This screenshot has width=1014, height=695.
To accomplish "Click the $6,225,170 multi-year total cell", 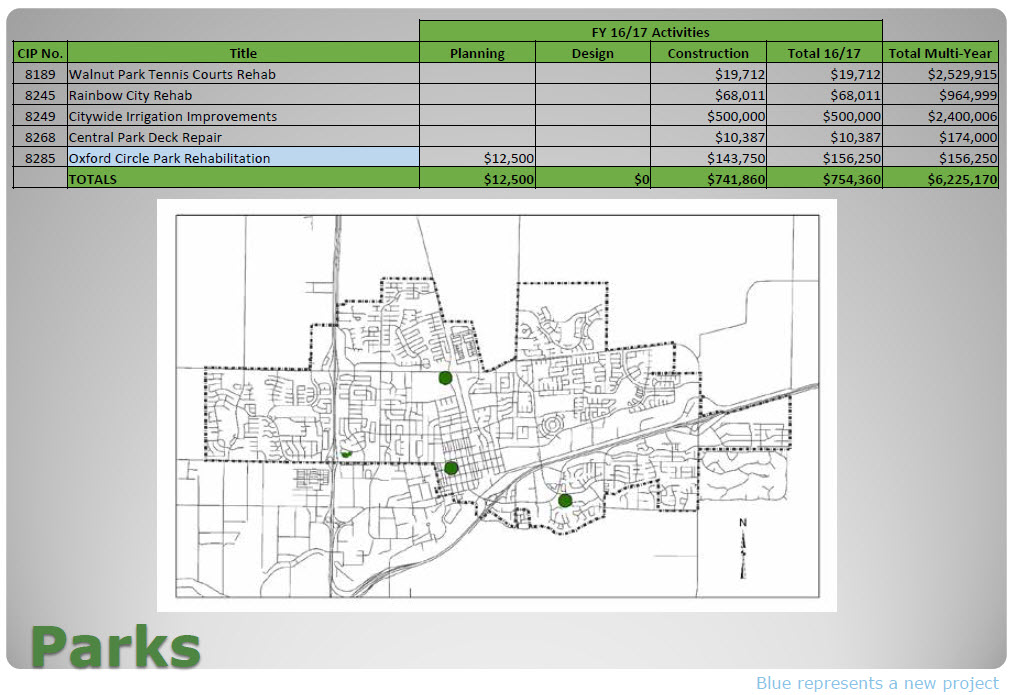I will (940, 179).
